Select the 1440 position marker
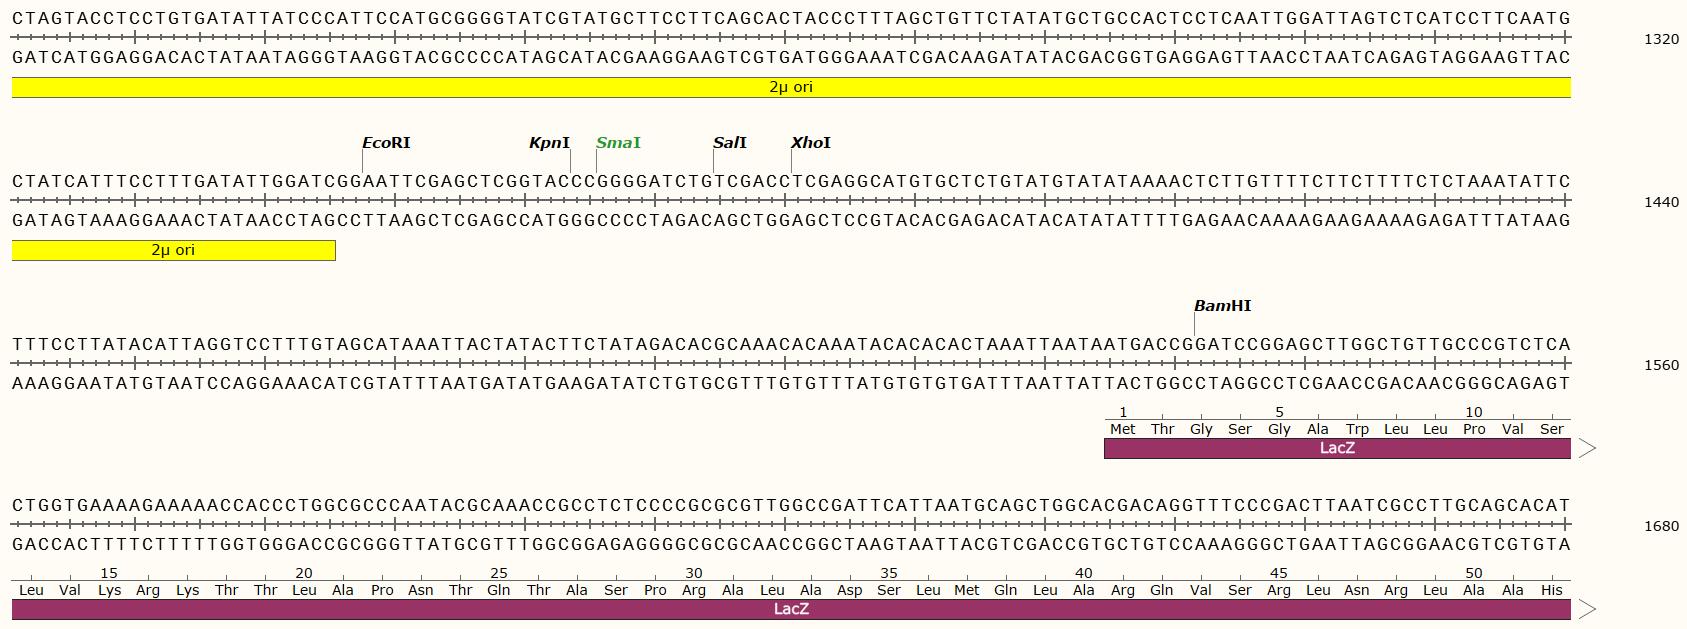The width and height of the screenshot is (1687, 629). tap(1661, 202)
